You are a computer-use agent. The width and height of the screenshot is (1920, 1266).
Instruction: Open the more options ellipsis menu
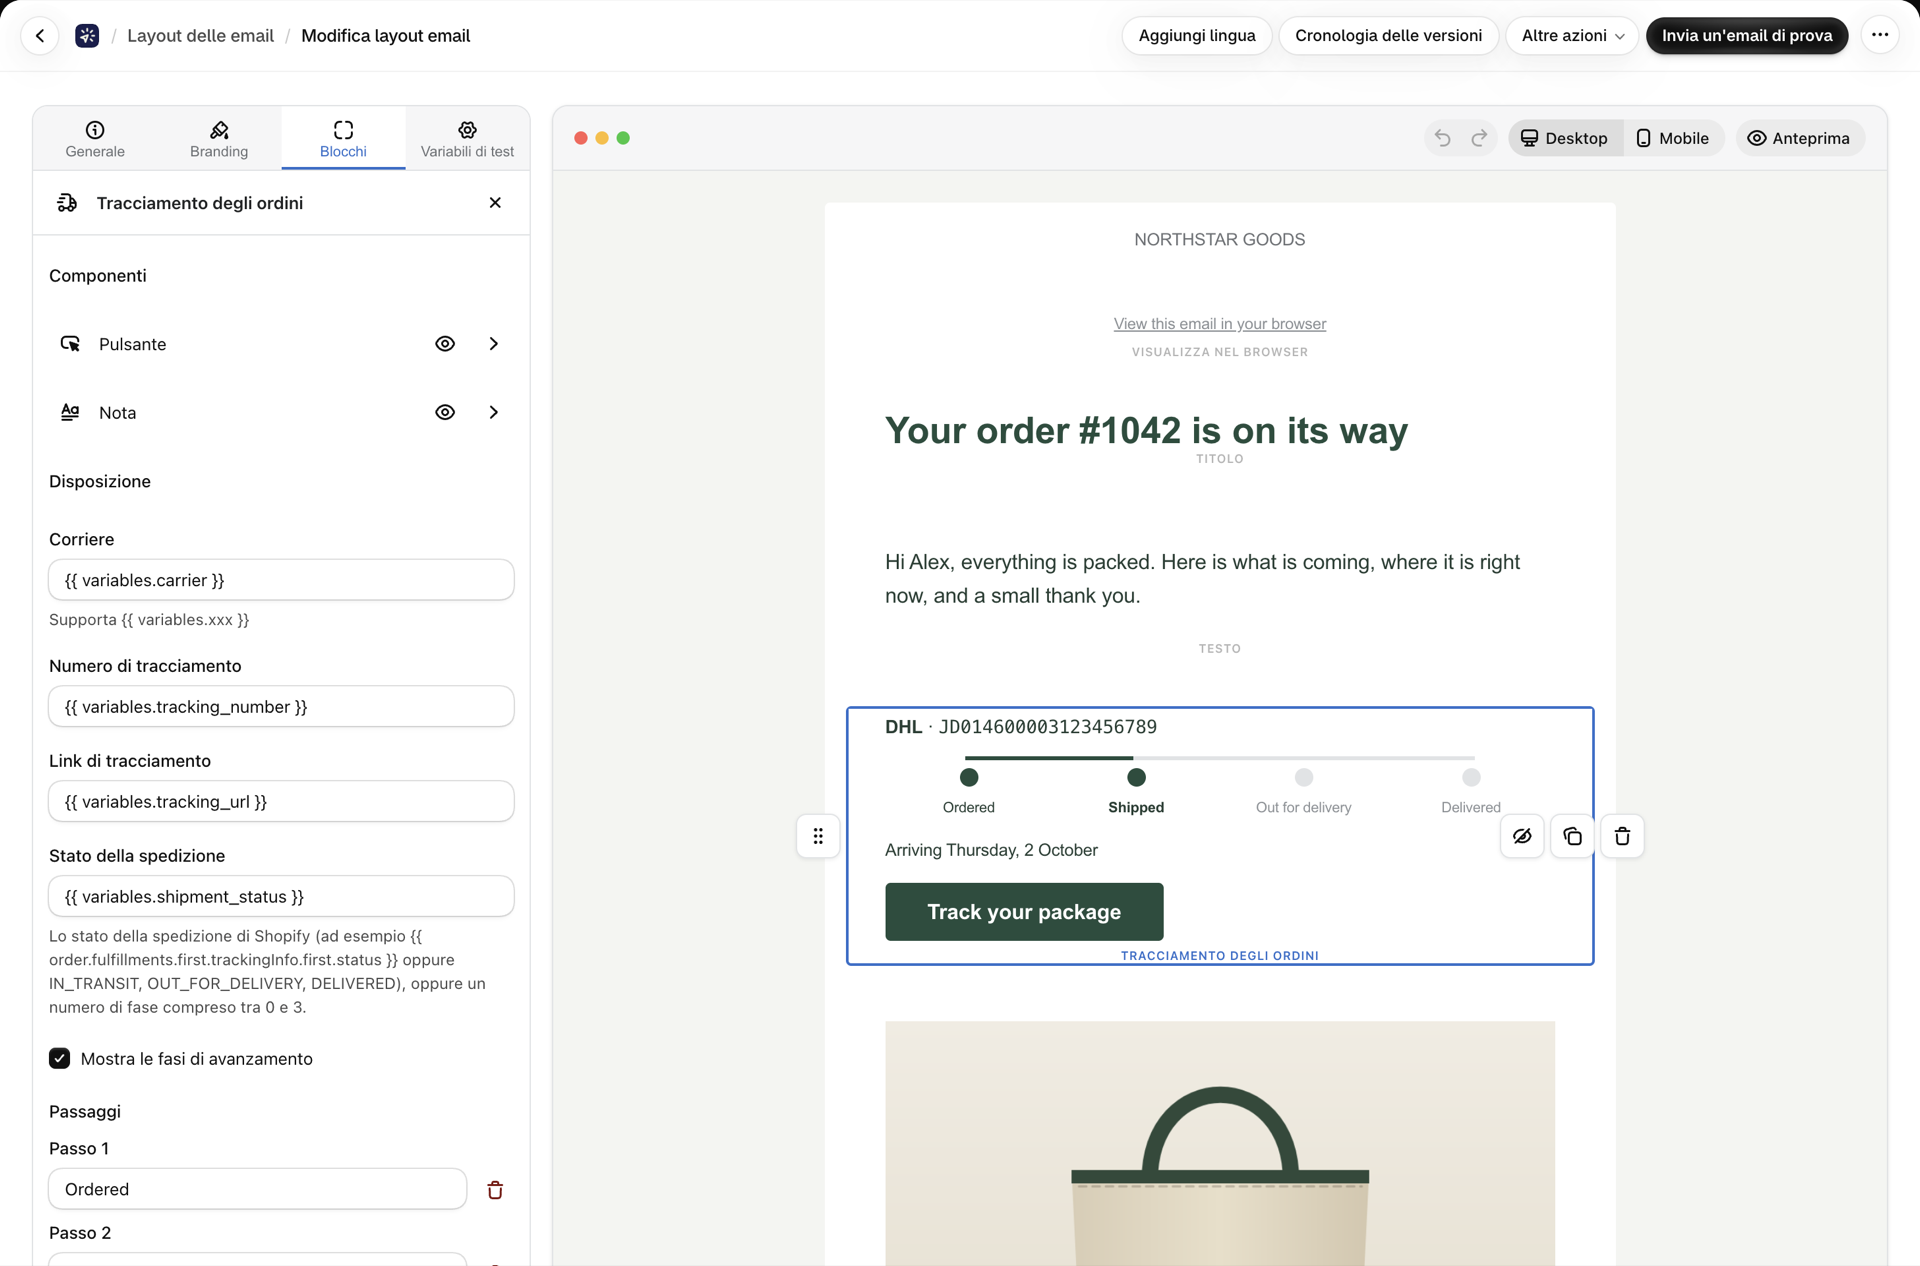point(1880,35)
